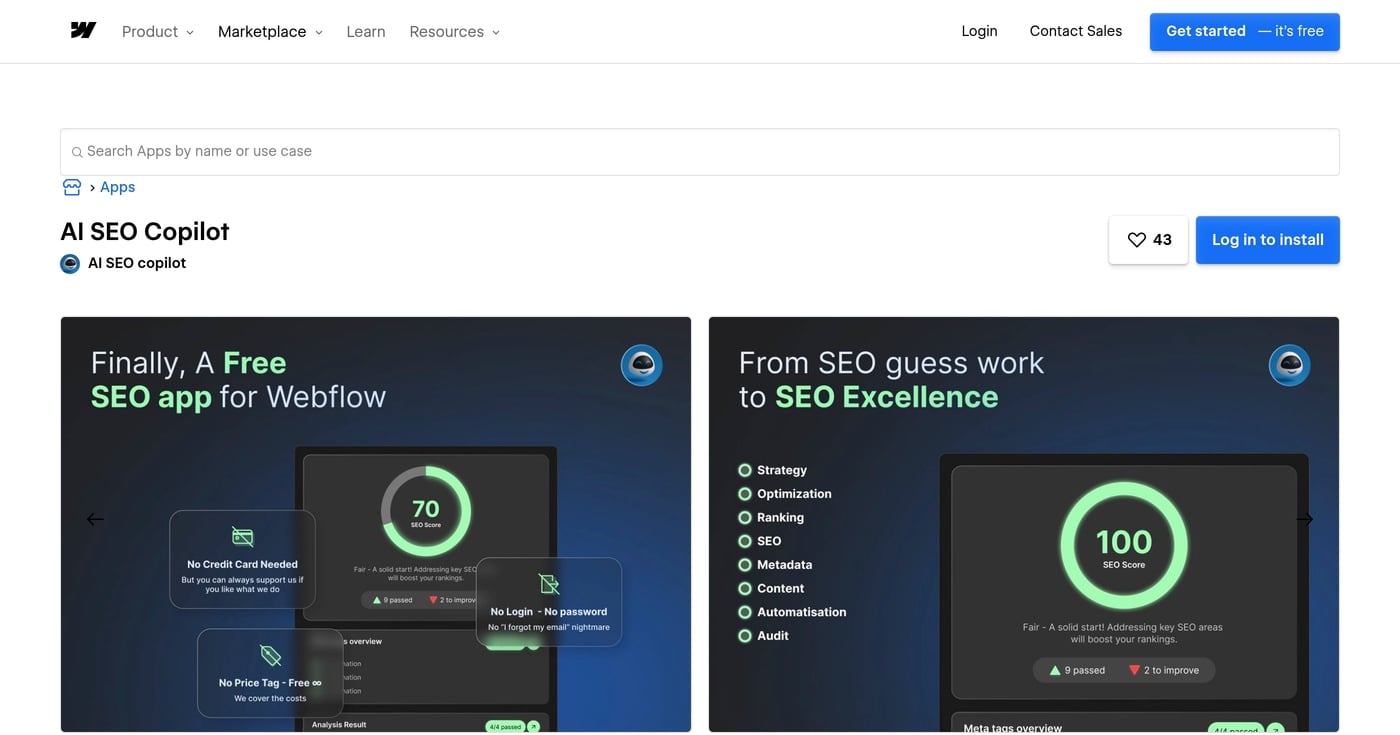1400x735 pixels.
Task: Like the app with the heart button
Action: pyautogui.click(x=1148, y=240)
